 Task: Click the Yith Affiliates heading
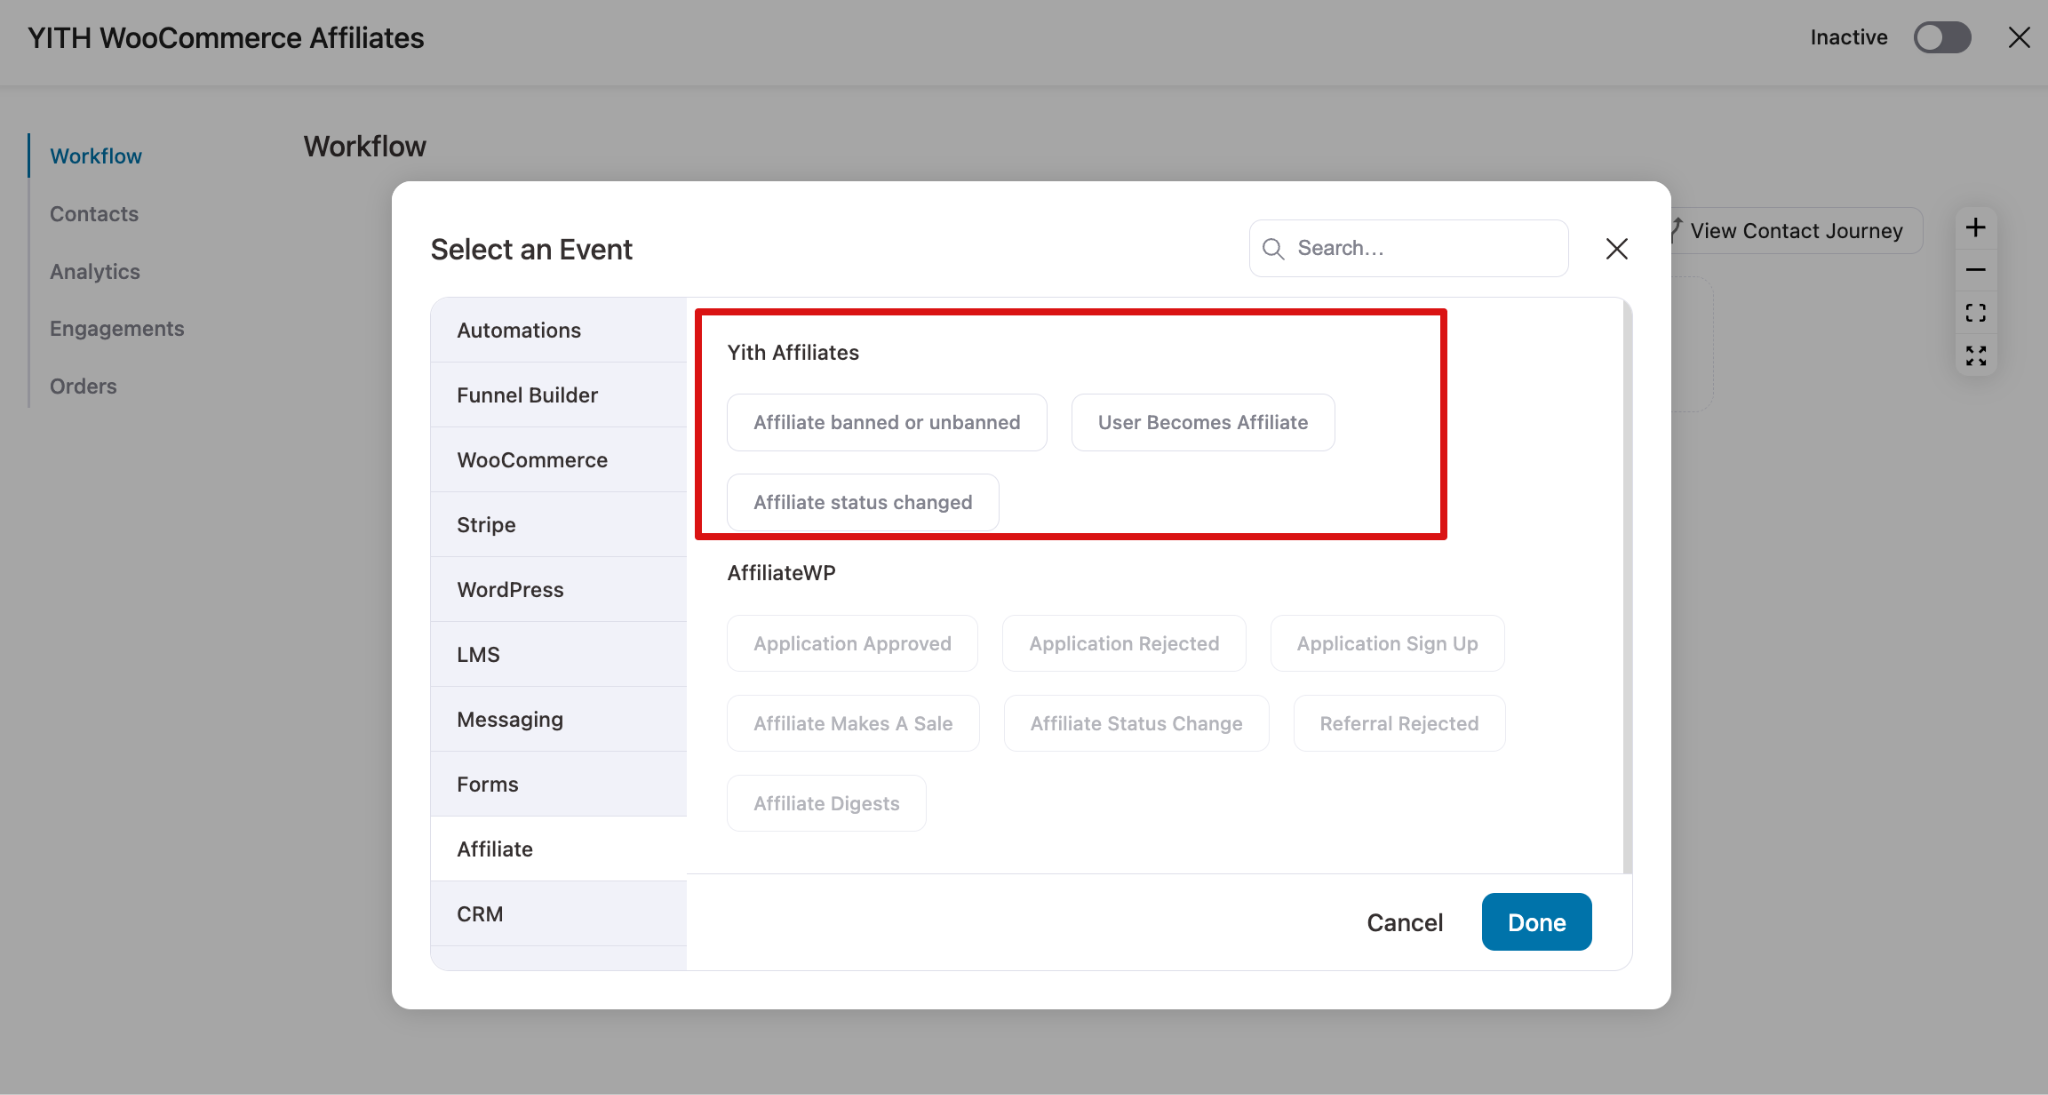click(x=793, y=352)
